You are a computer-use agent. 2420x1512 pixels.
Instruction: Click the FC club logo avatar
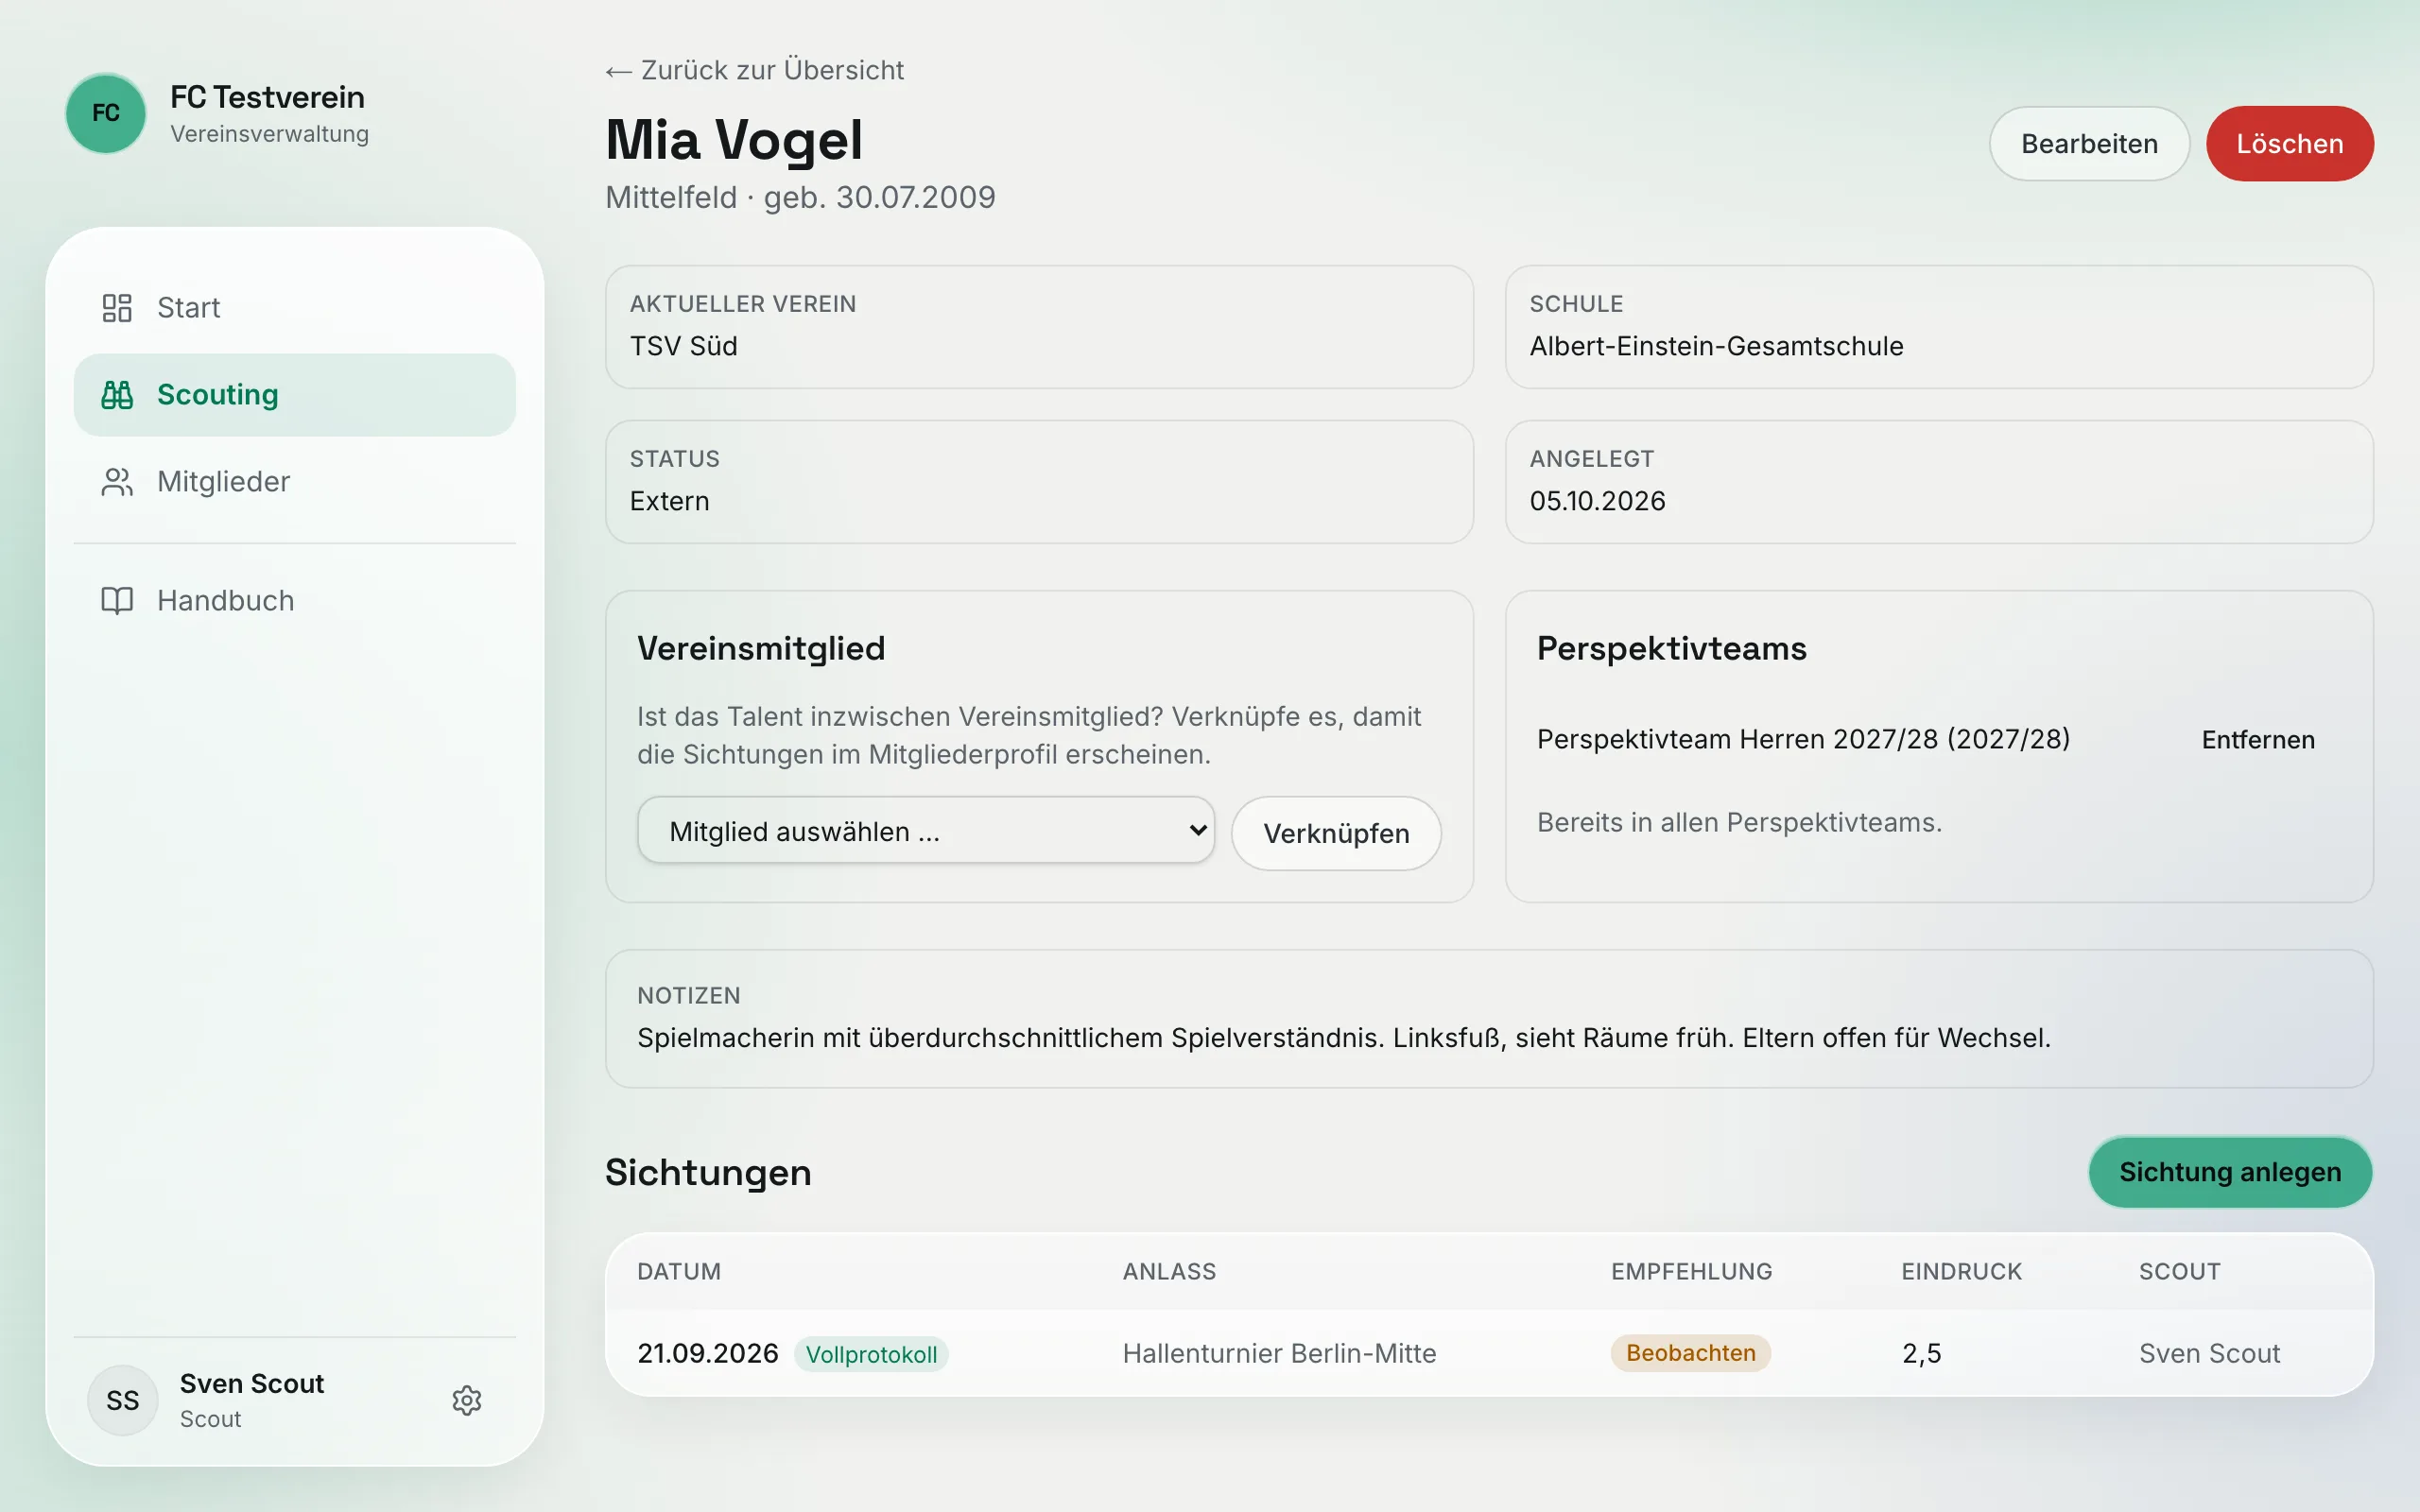pos(106,113)
